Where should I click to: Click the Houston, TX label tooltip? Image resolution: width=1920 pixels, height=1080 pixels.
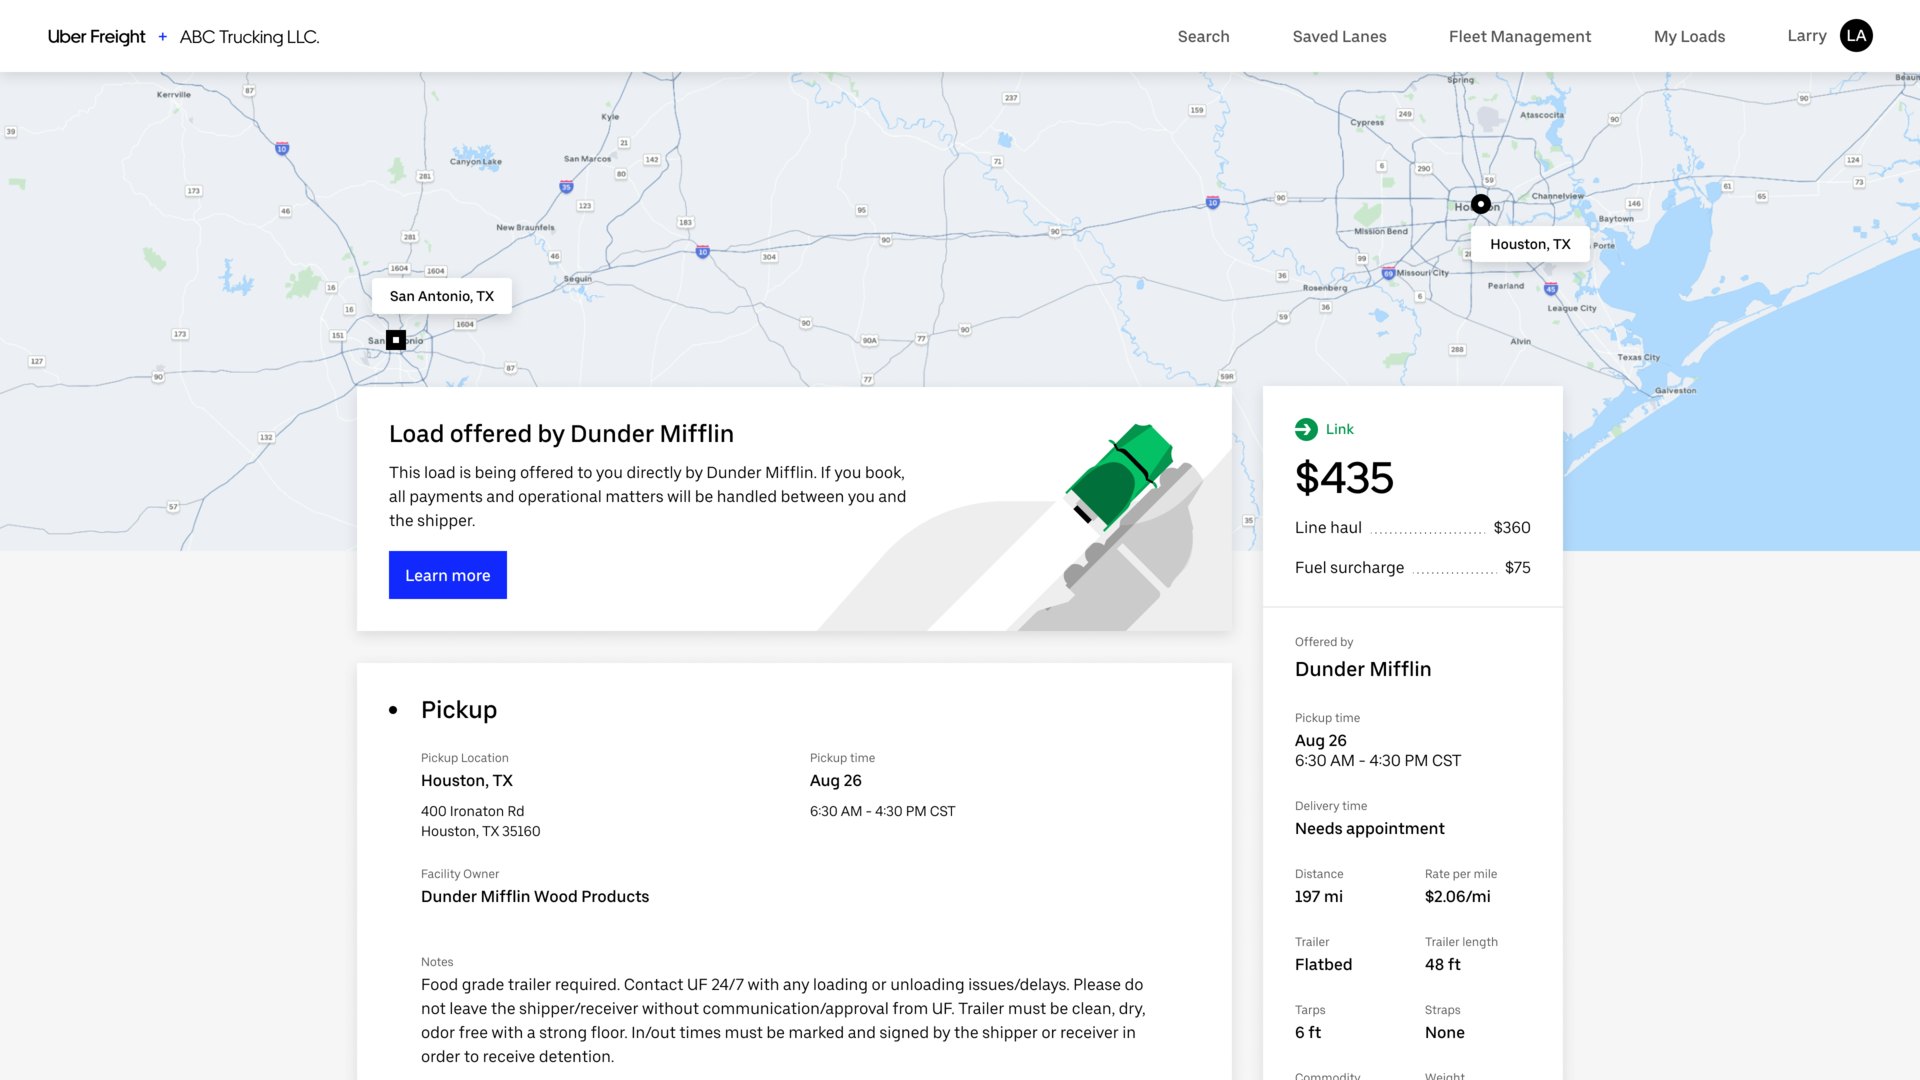(x=1529, y=243)
